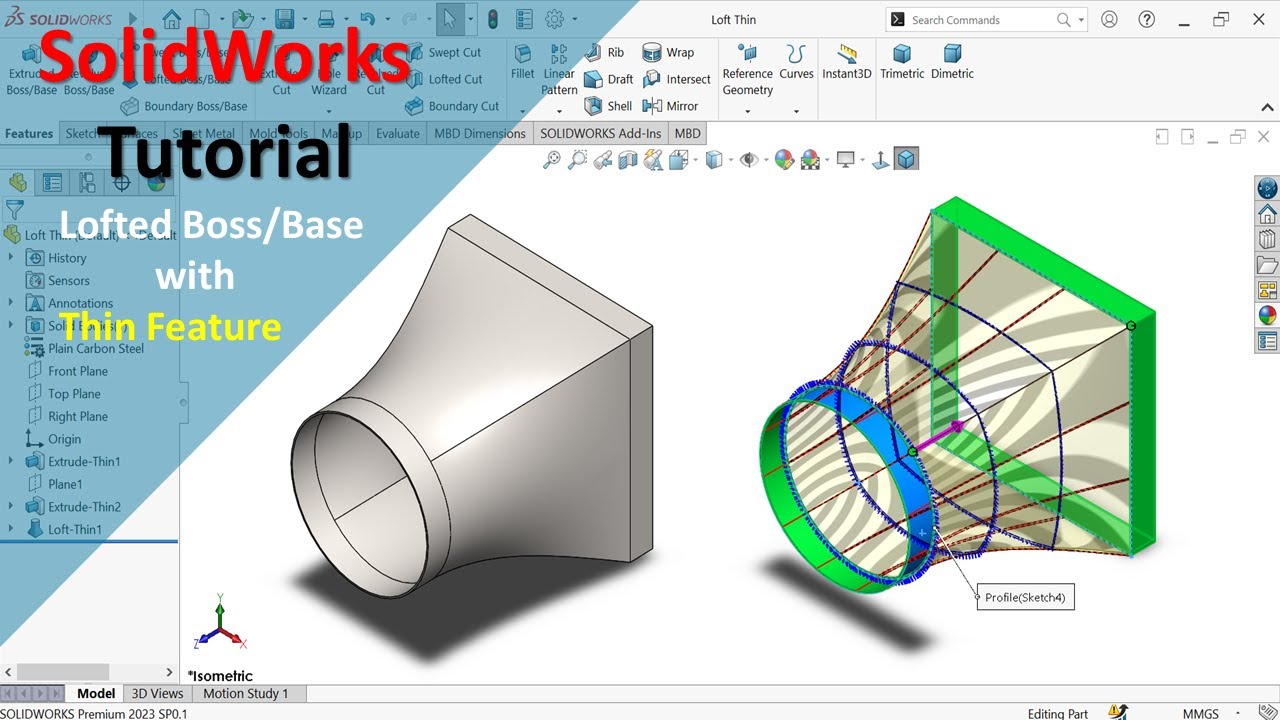Click the Undo arrow icon
This screenshot has height=720, width=1280.
[368, 19]
